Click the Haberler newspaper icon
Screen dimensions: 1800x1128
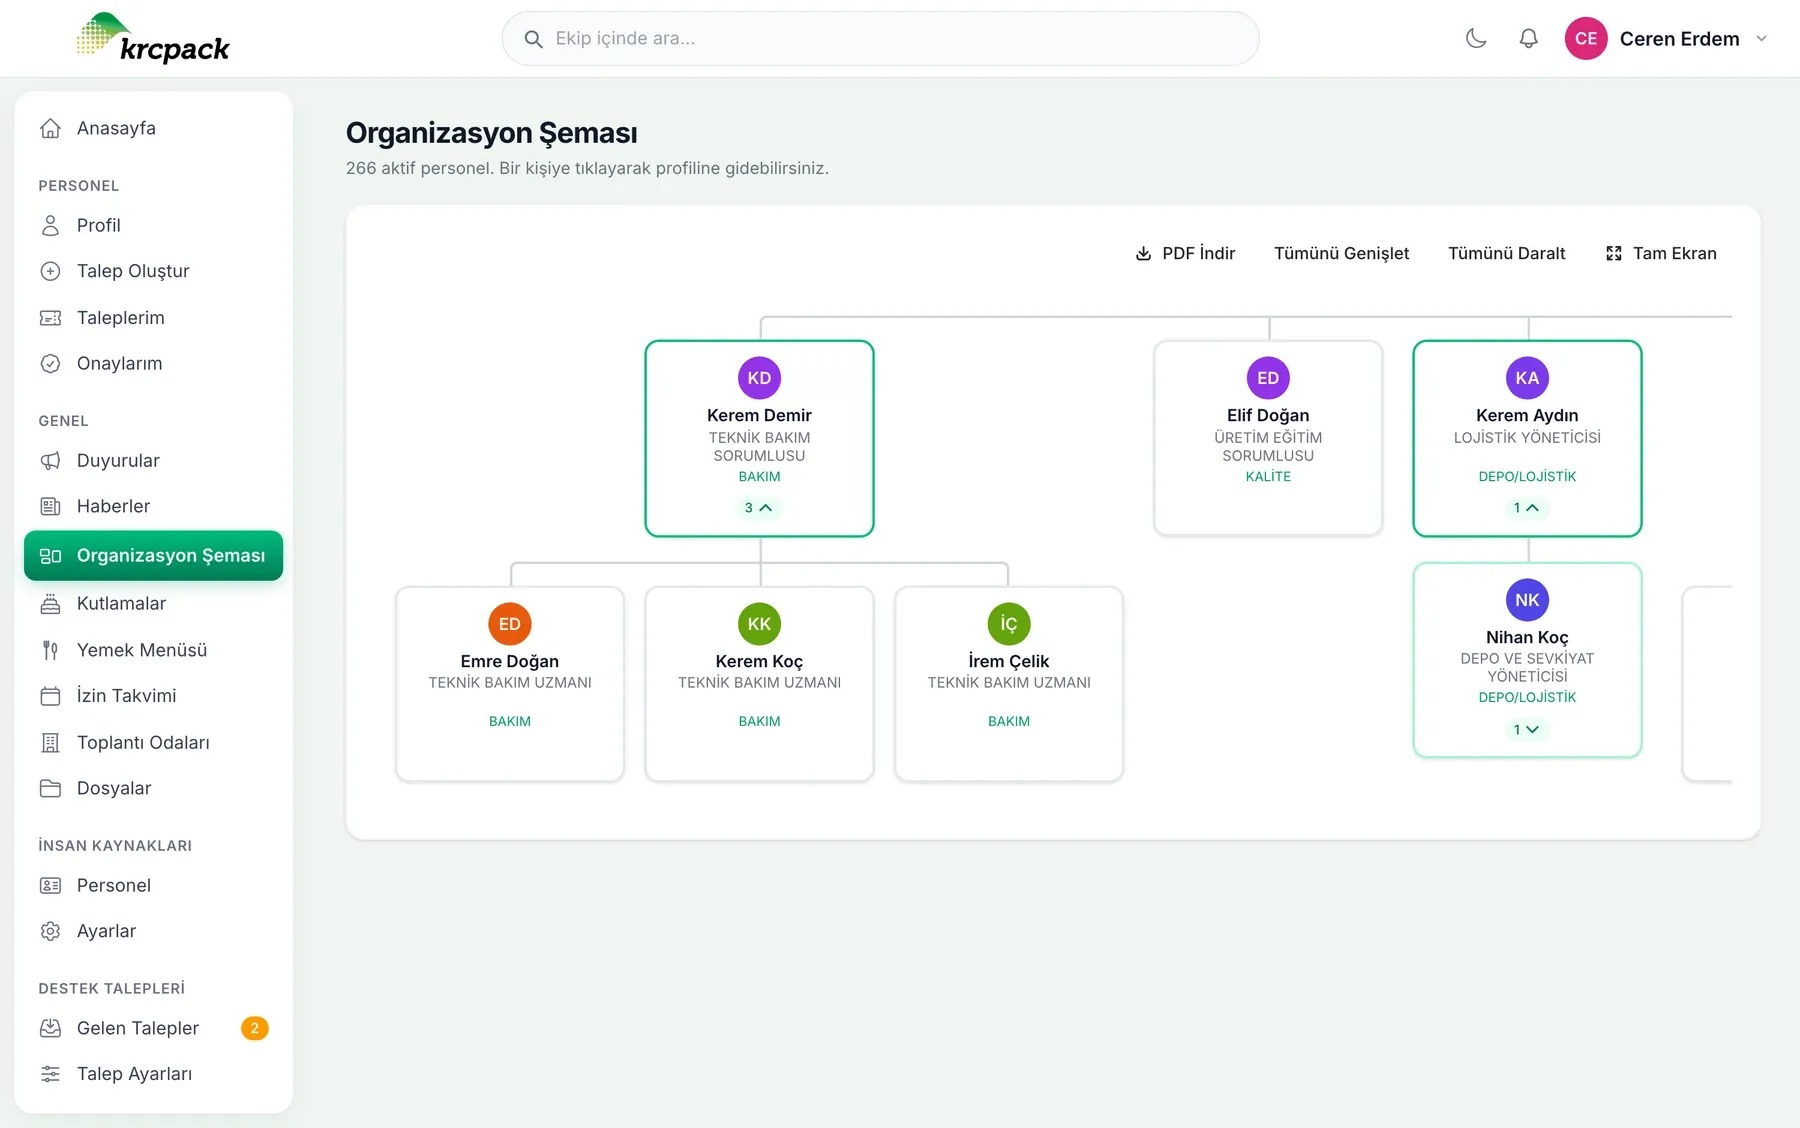coord(50,507)
